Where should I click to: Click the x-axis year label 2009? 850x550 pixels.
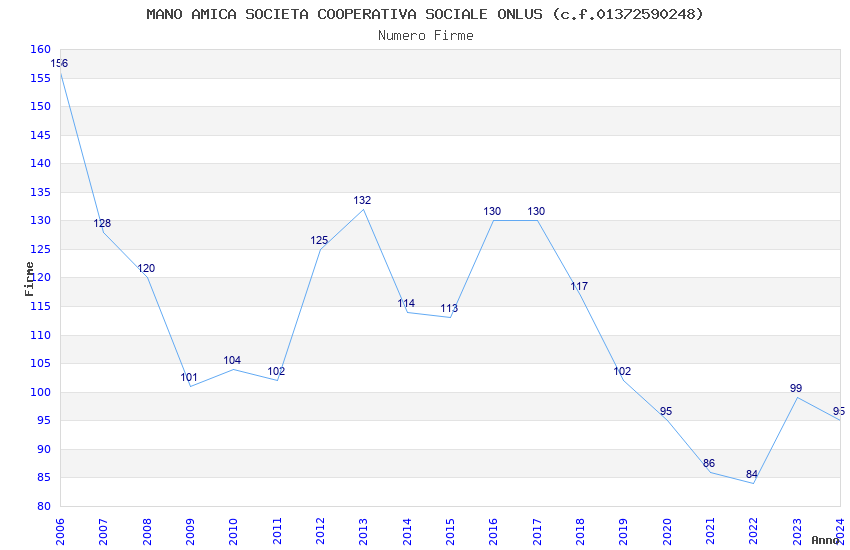[190, 531]
